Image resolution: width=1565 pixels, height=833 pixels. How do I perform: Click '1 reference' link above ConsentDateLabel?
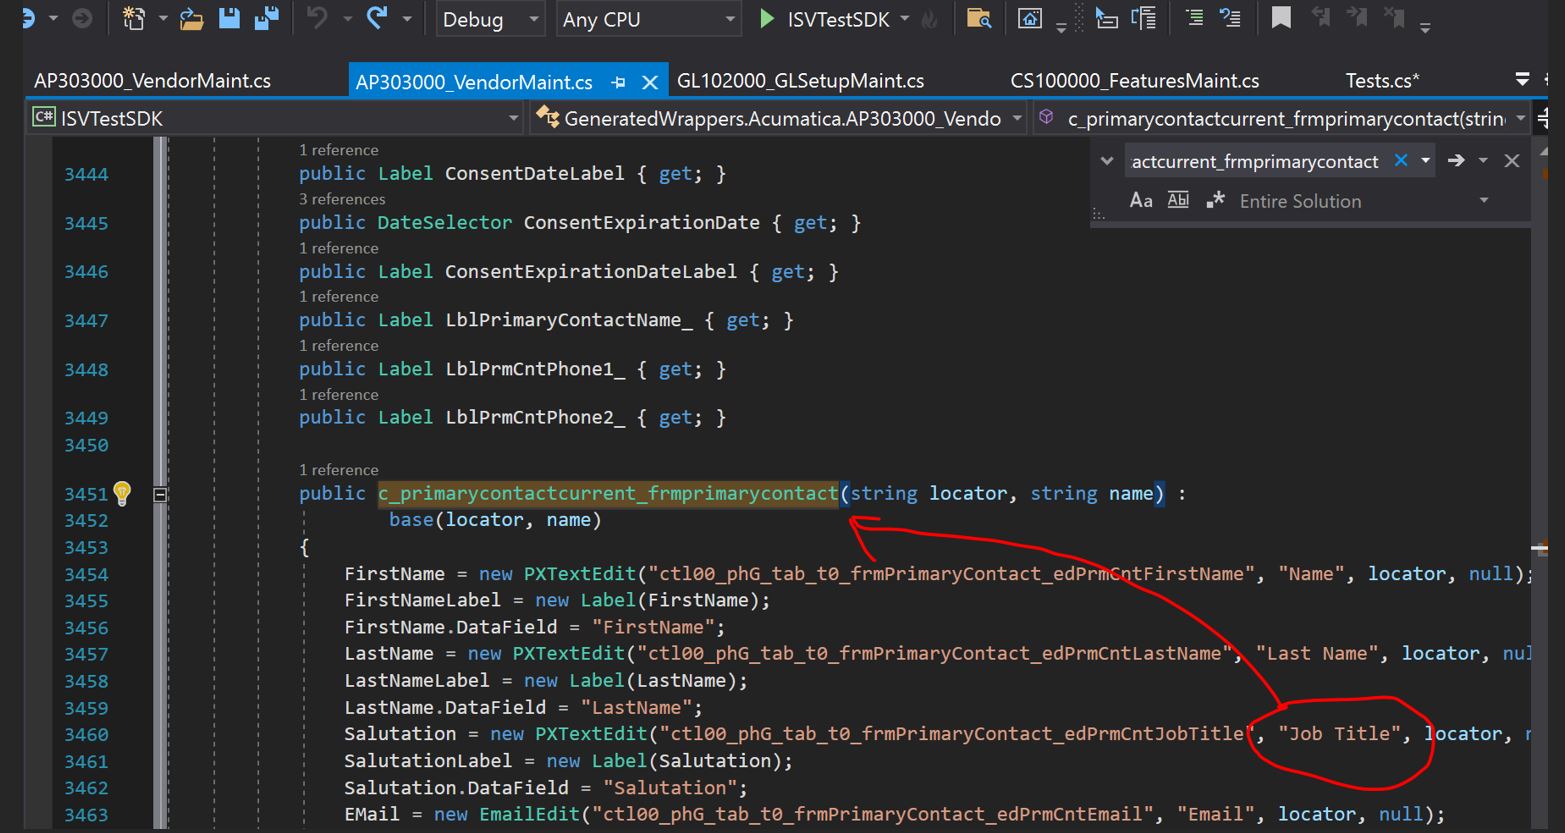coord(339,150)
